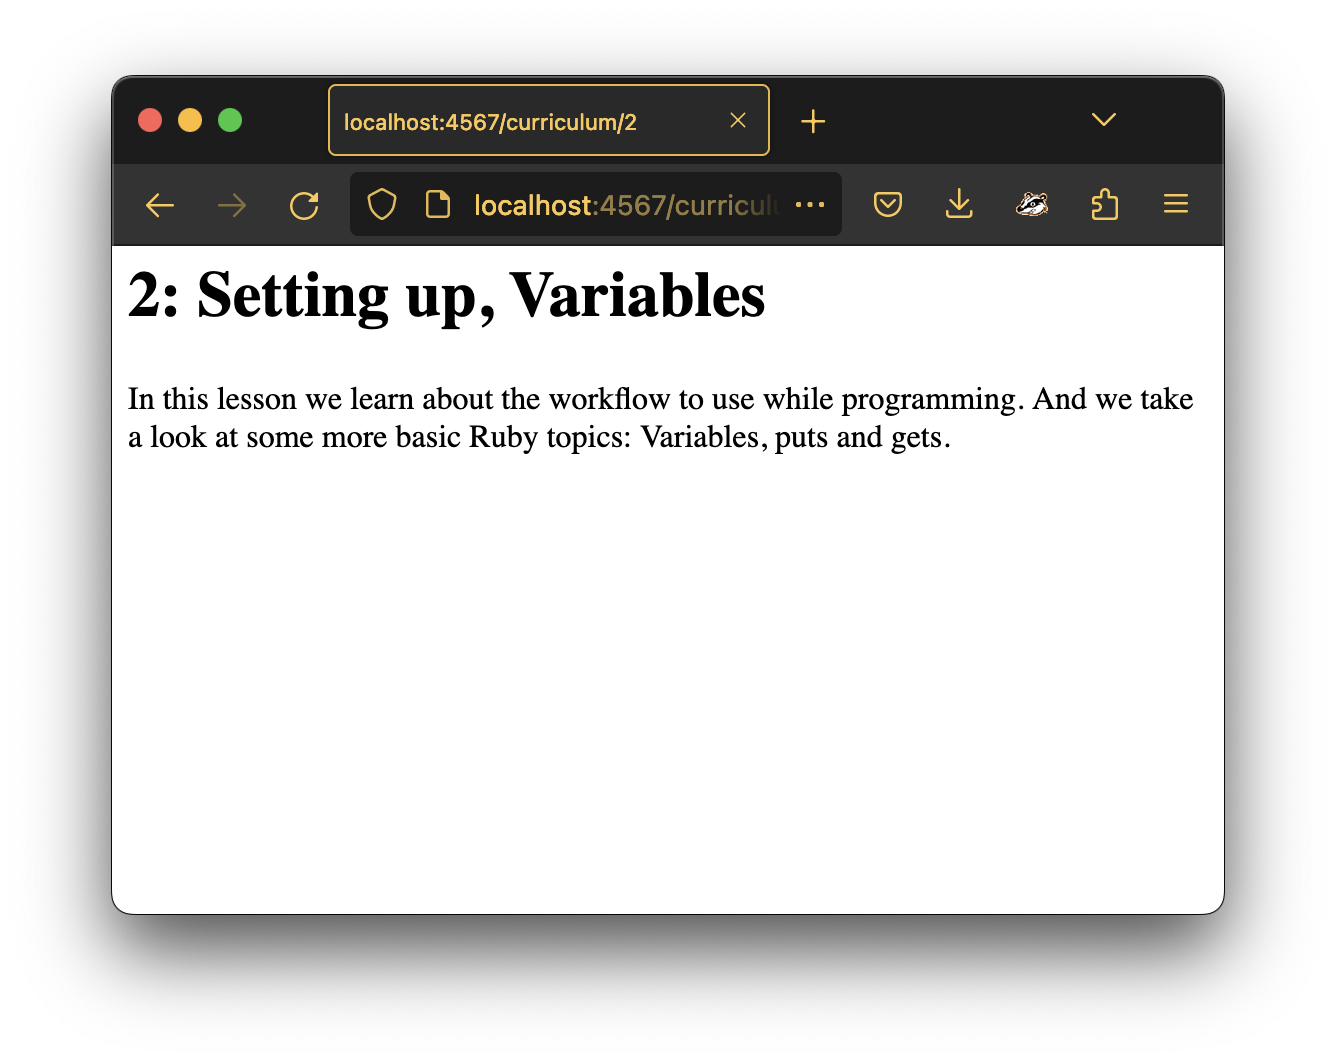This screenshot has height=1062, width=1336.
Task: Open the Downloads panel
Action: (959, 204)
